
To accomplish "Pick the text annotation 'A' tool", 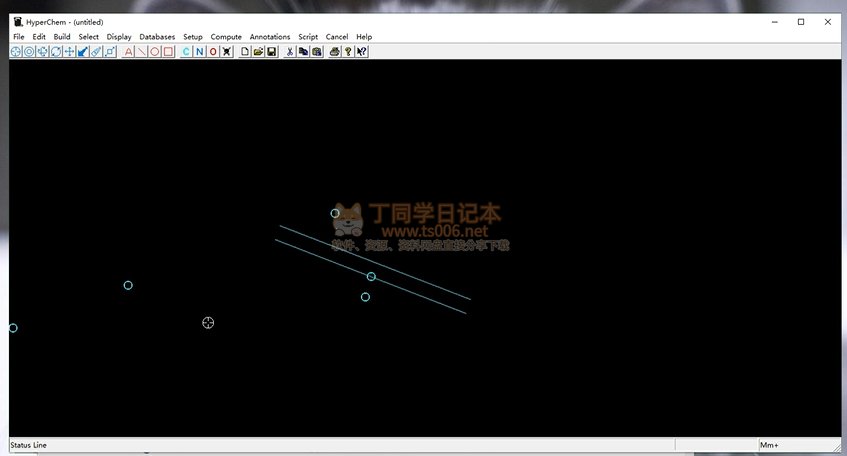I will coord(128,51).
